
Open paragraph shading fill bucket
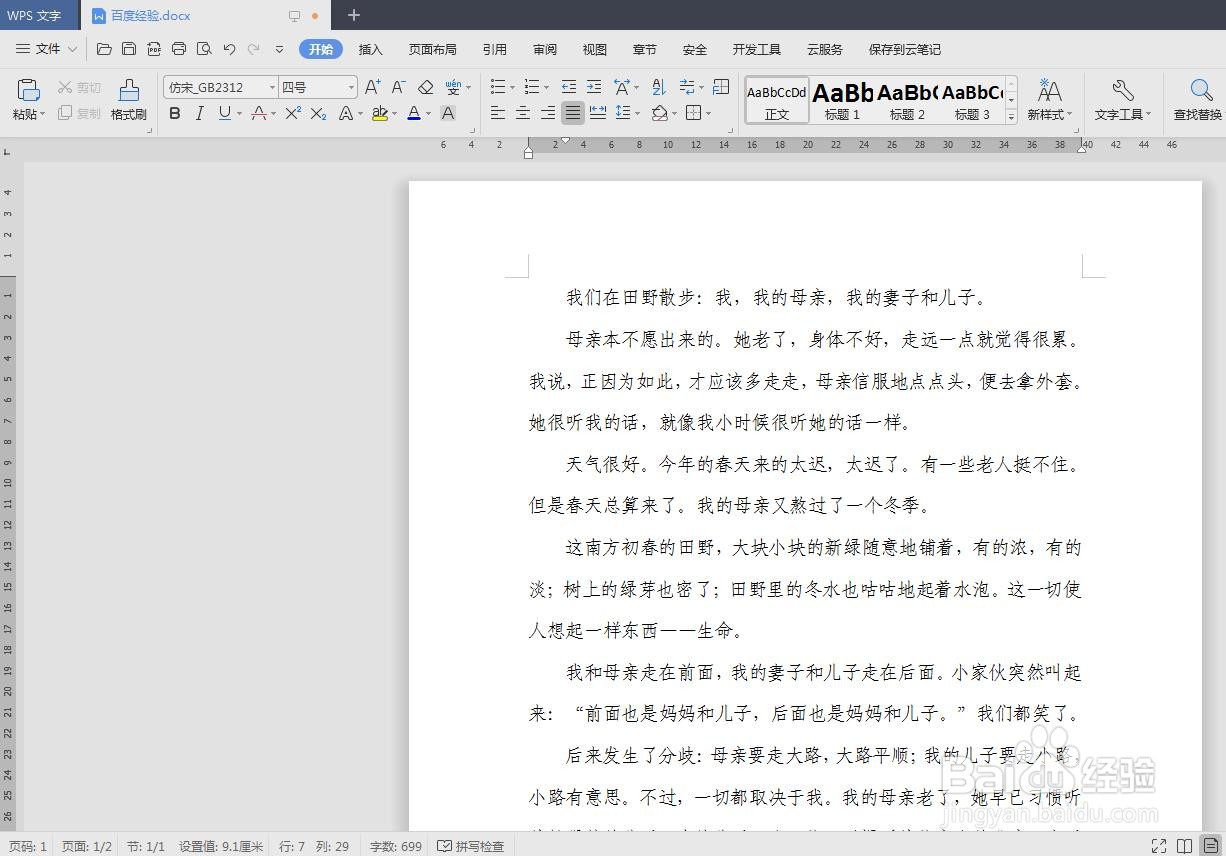coord(659,114)
